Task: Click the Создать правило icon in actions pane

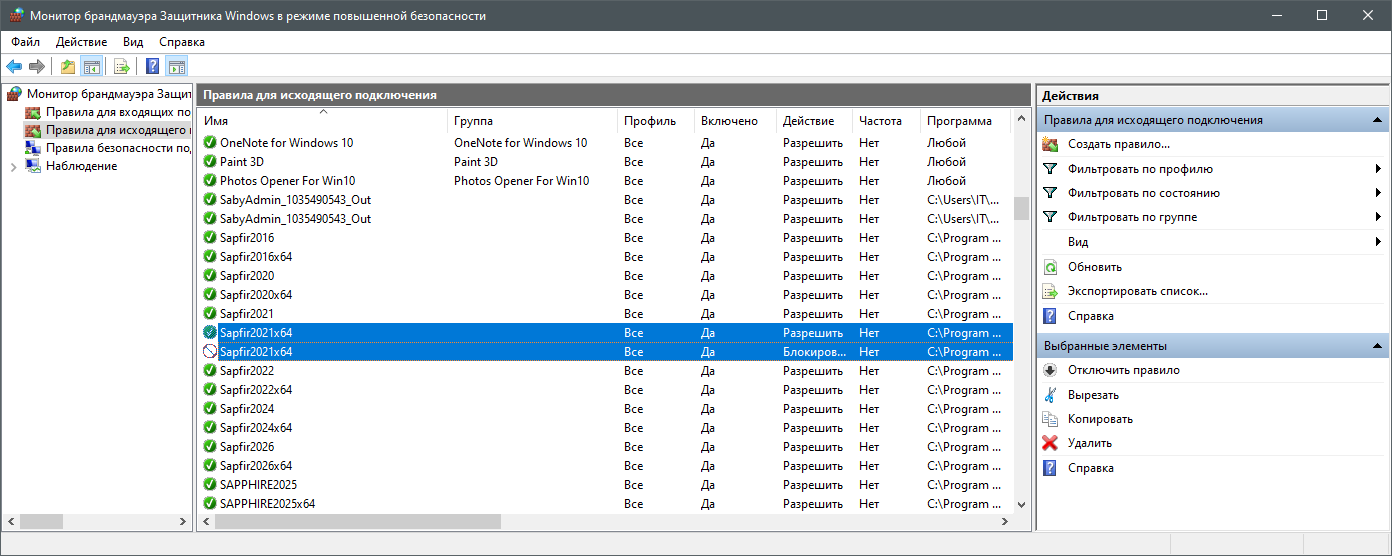Action: [1050, 144]
